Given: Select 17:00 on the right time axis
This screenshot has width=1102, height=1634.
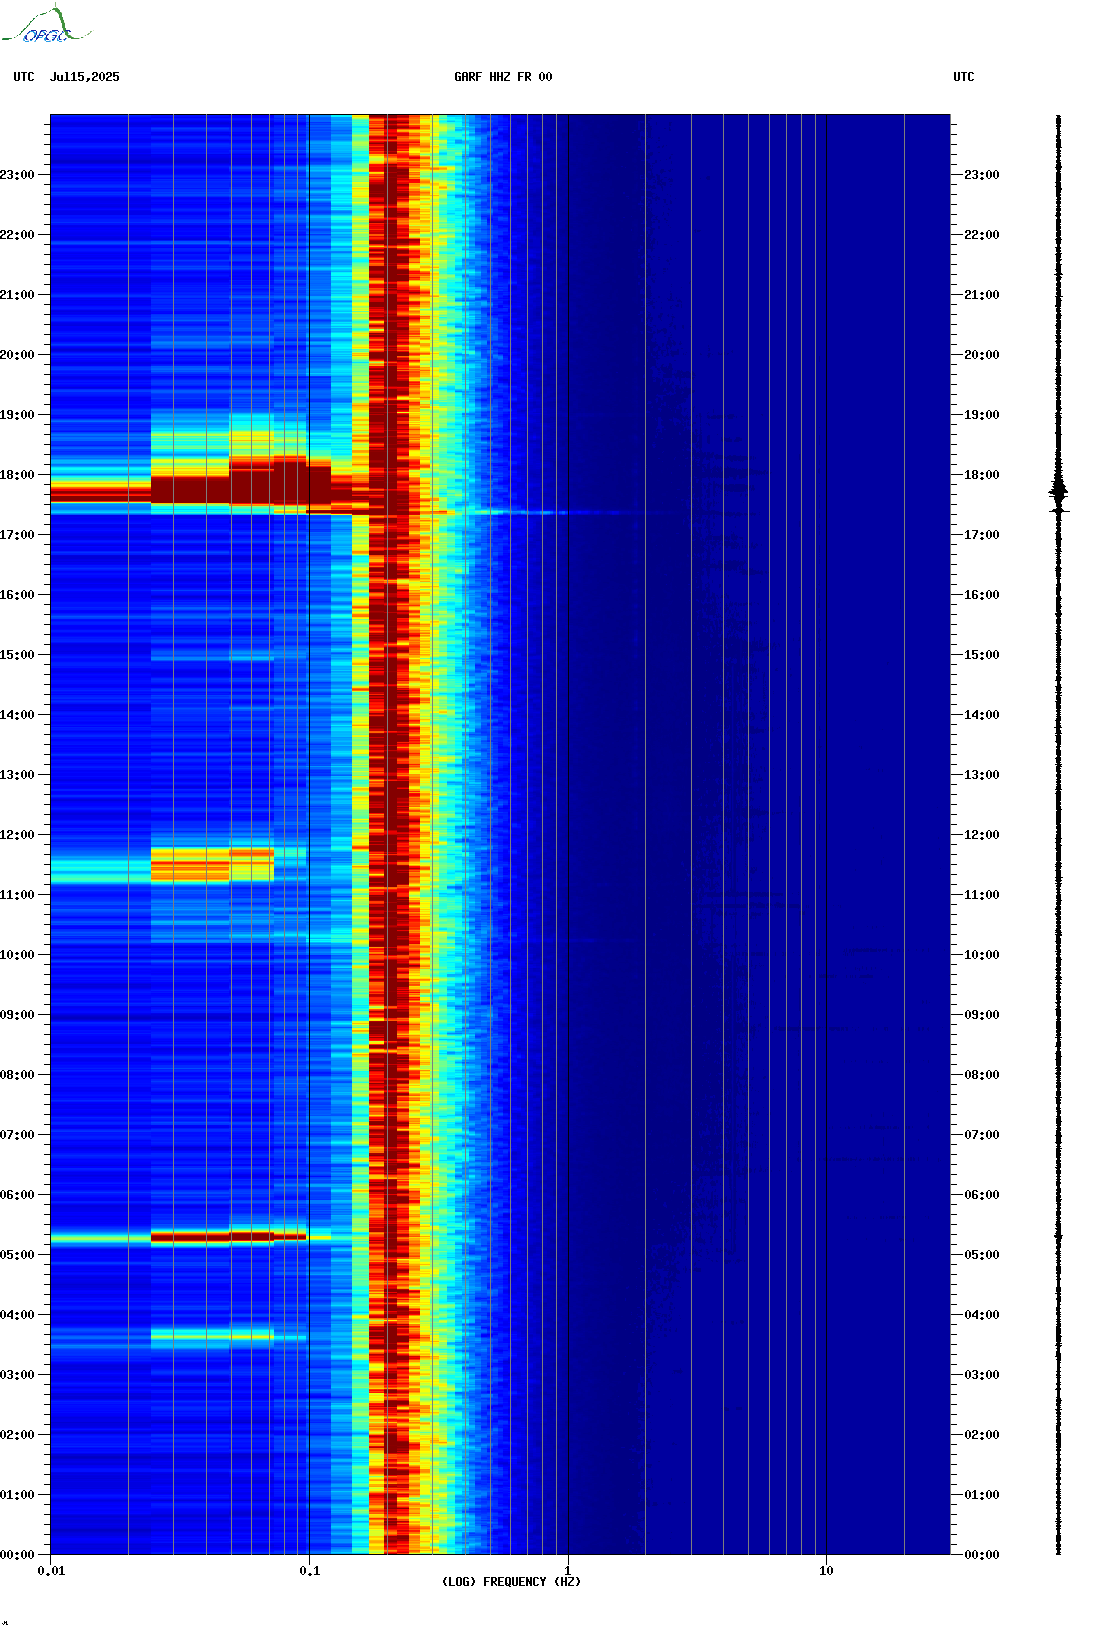Looking at the screenshot, I should (982, 535).
